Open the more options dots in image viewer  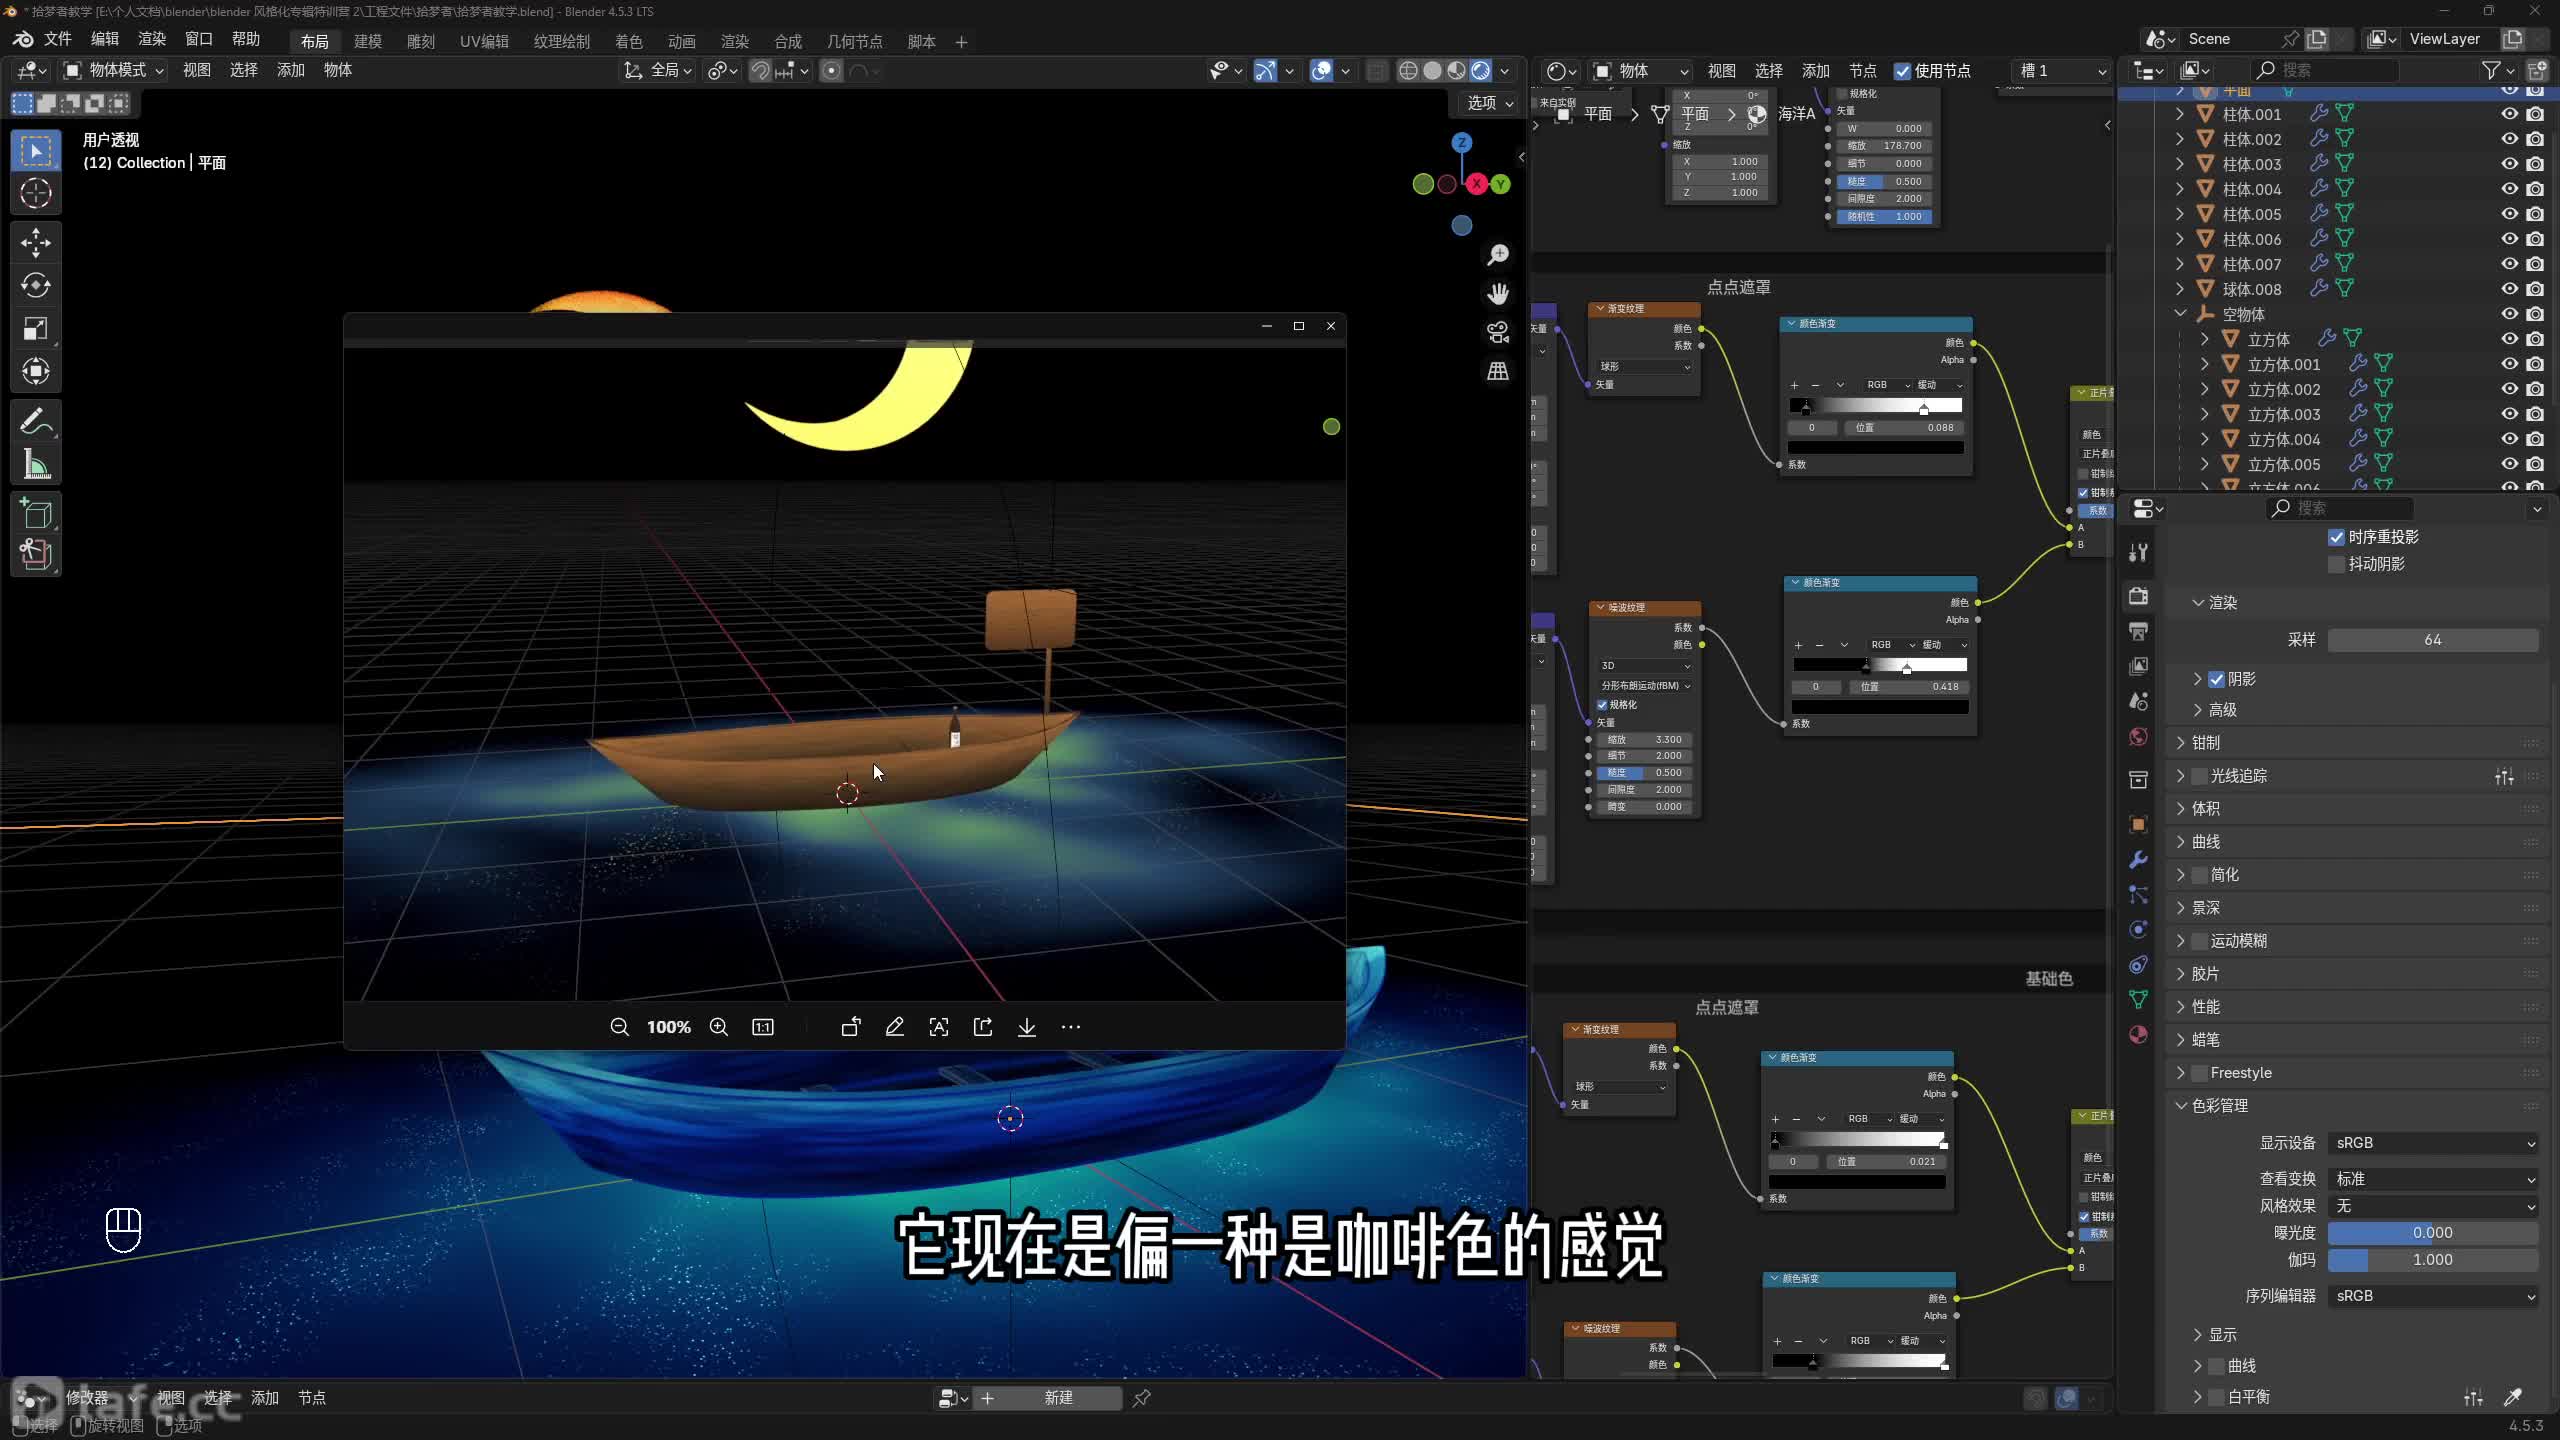1071,1027
